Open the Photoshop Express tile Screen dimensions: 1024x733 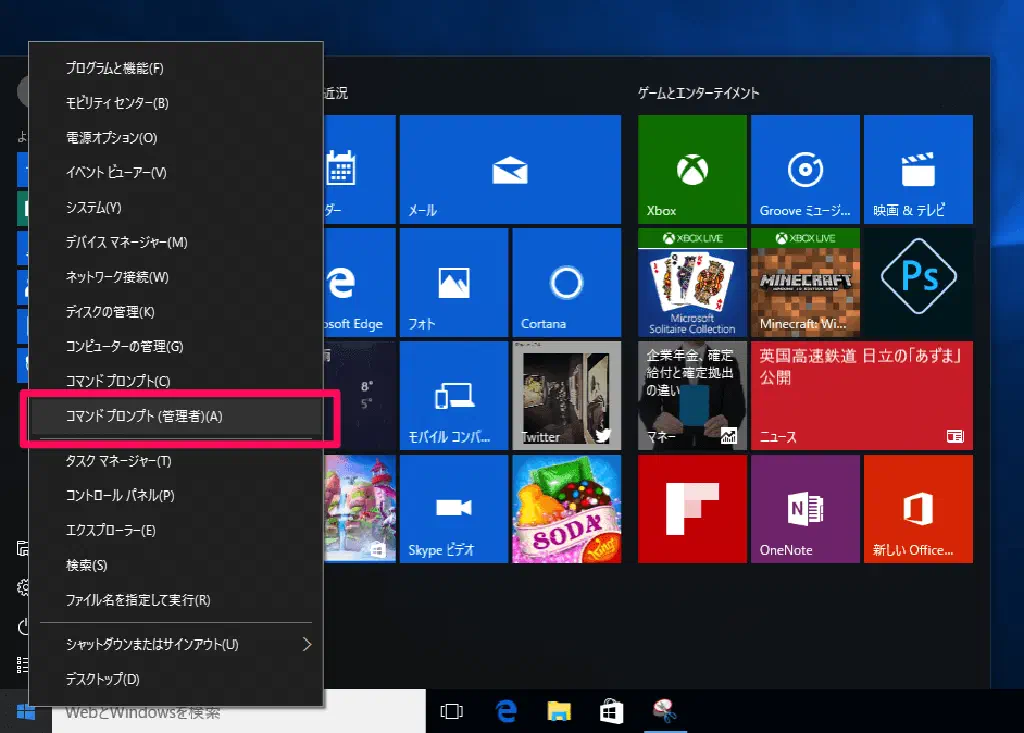coord(918,282)
